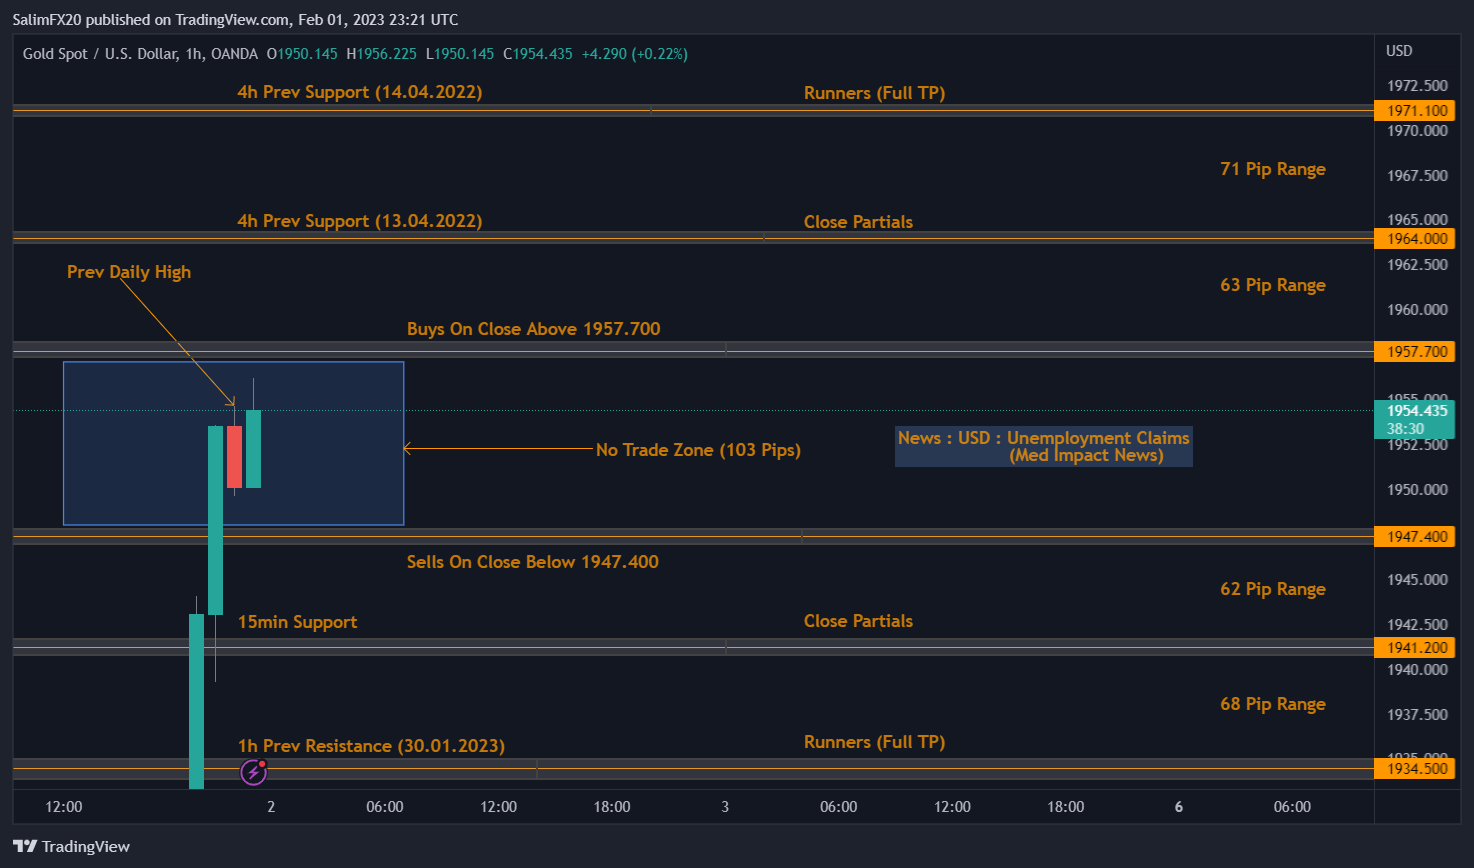This screenshot has width=1474, height=868.
Task: Toggle the 1971.100 price level marker
Action: coord(1414,110)
